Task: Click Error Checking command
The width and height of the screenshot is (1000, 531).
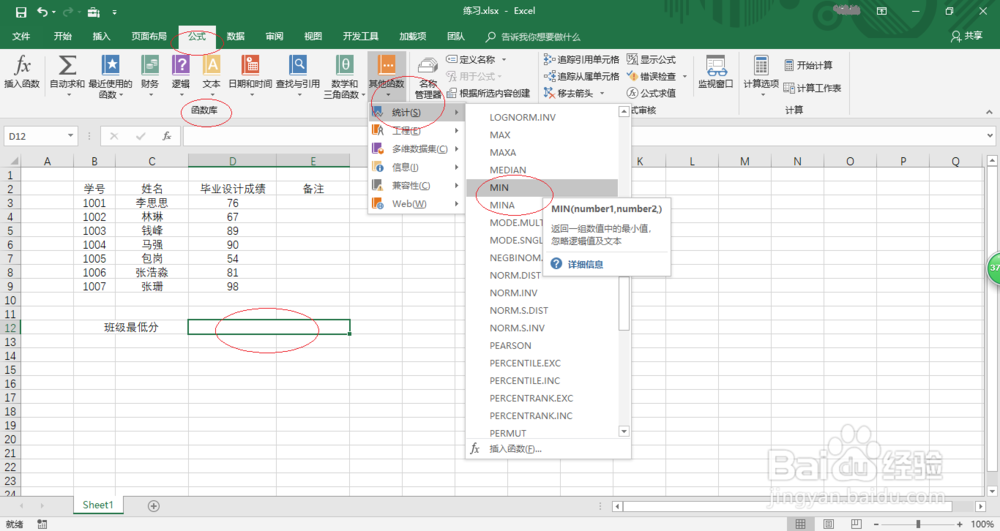Action: click(651, 76)
